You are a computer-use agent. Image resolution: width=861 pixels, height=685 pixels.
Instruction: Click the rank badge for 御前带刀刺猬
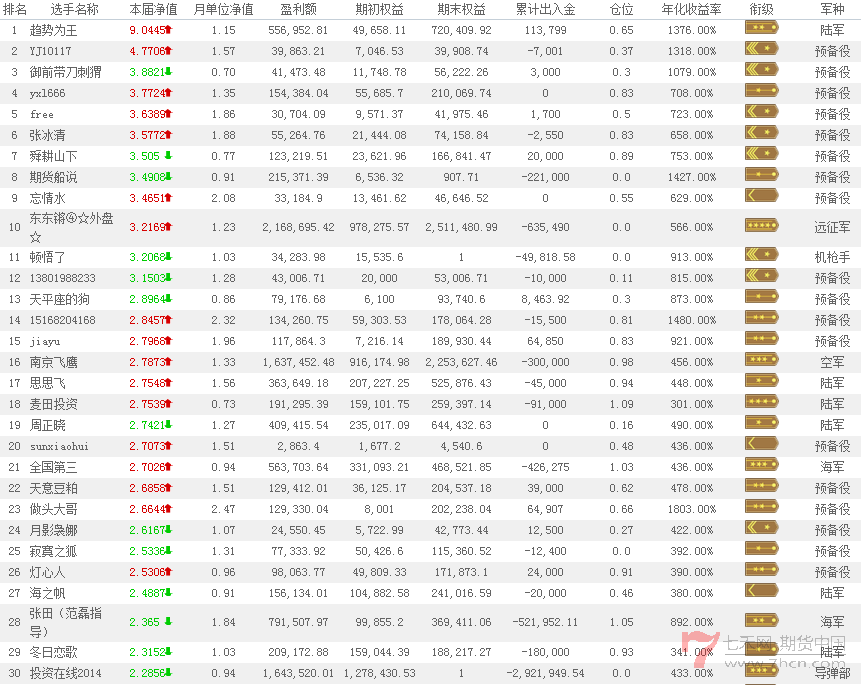click(762, 70)
